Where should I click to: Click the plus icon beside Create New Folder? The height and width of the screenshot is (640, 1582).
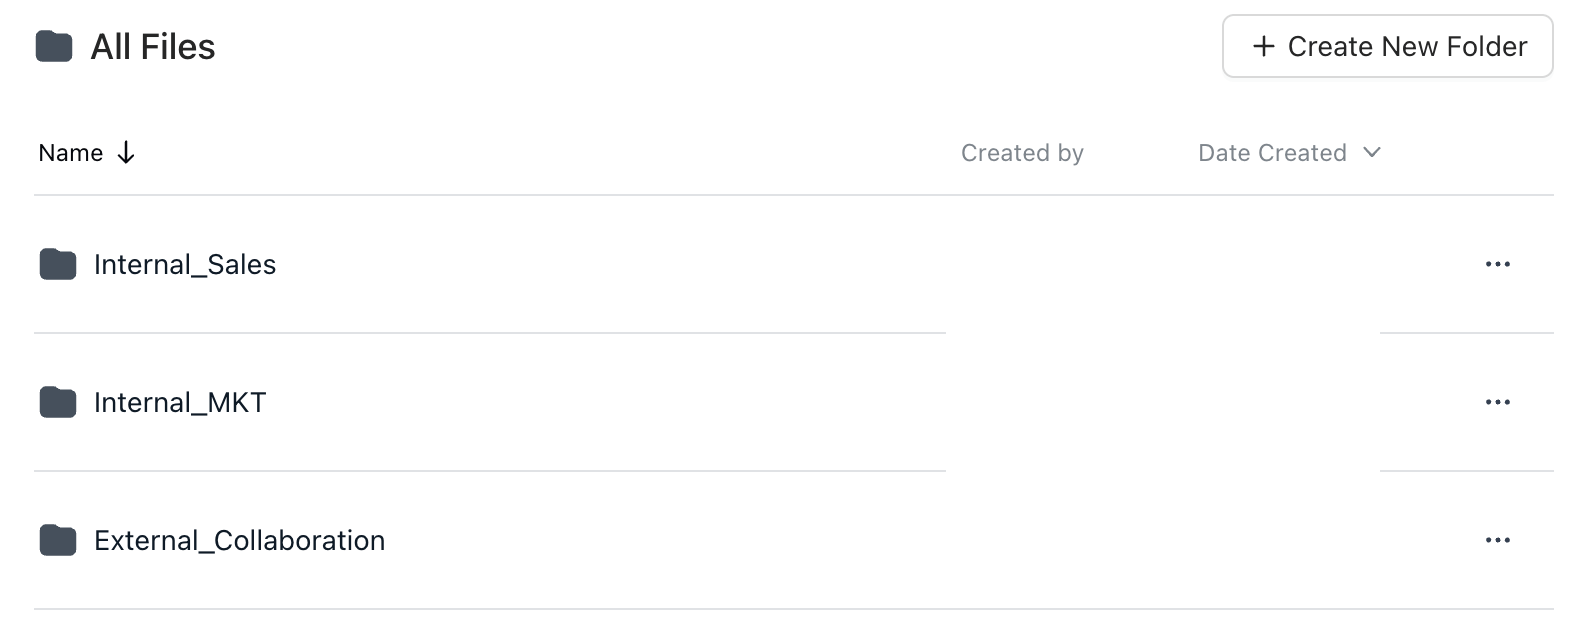[1264, 46]
